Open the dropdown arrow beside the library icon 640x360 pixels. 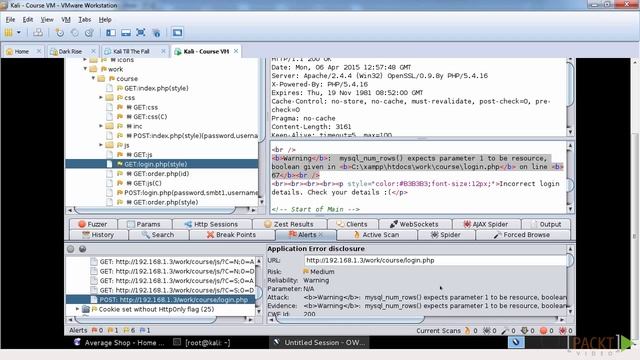click(18, 33)
